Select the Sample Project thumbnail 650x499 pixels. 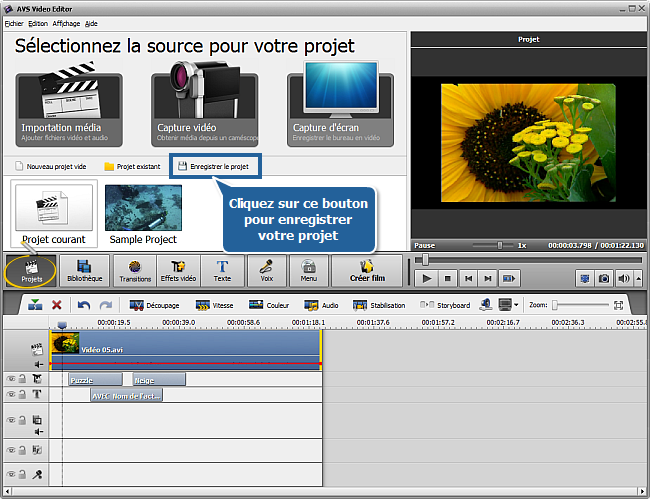(143, 215)
